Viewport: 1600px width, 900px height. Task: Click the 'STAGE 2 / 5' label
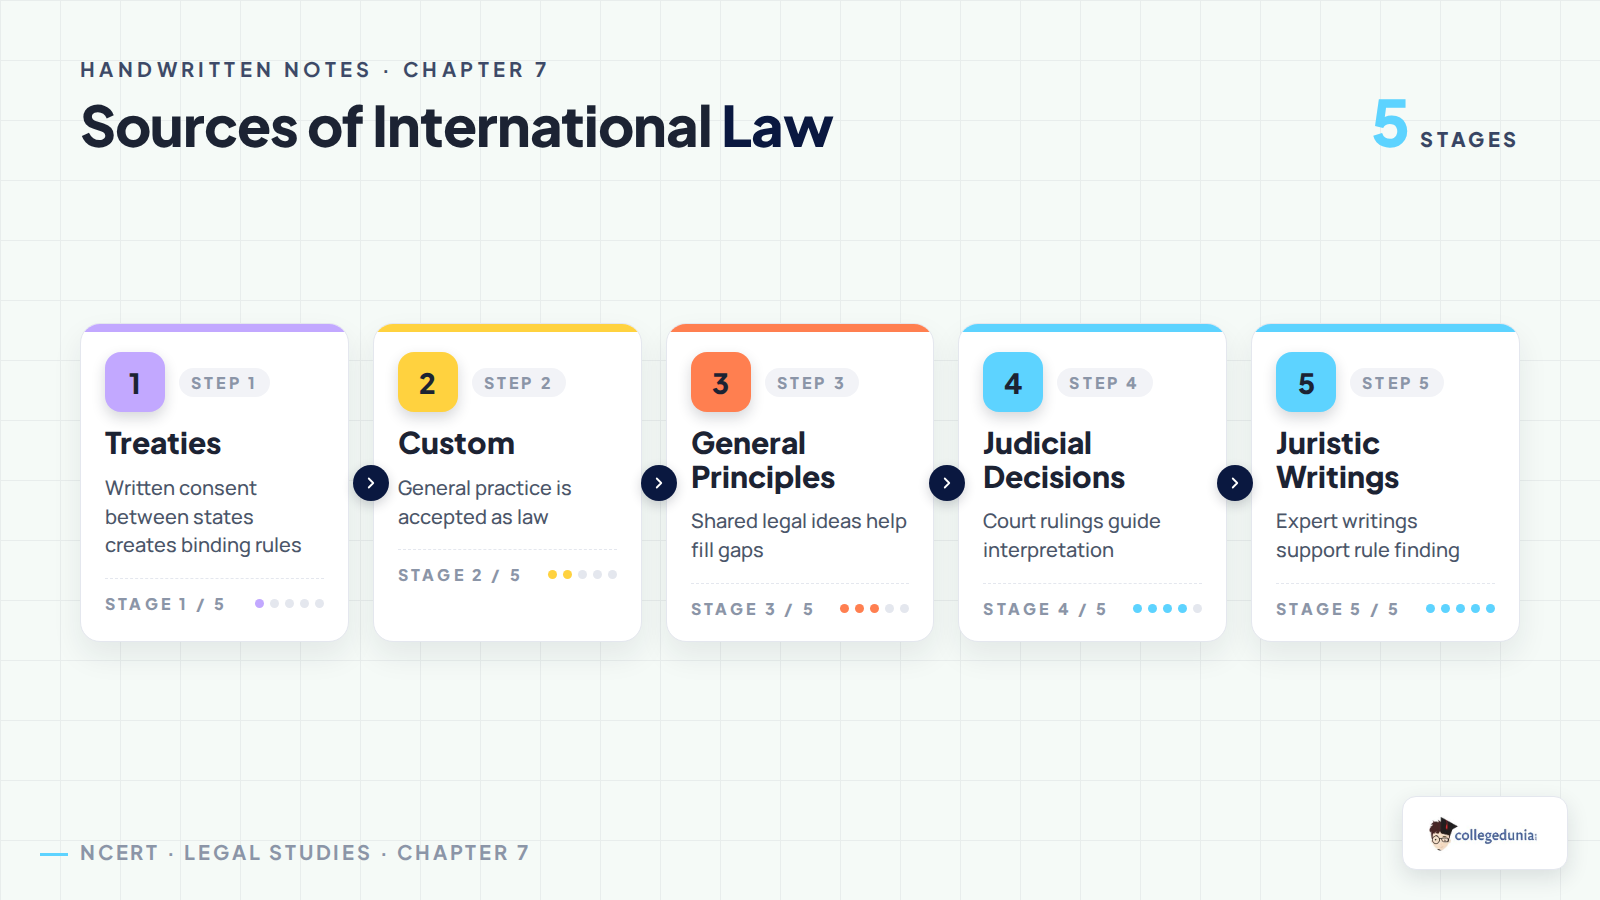[459, 575]
